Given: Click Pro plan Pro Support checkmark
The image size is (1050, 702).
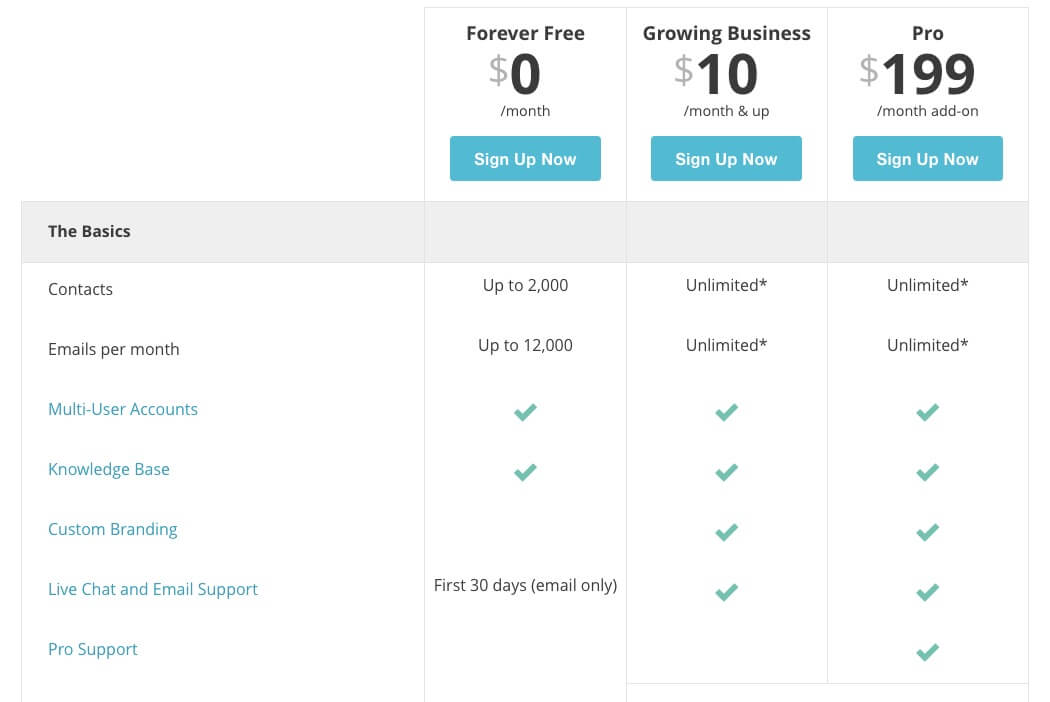Looking at the screenshot, I should point(927,652).
